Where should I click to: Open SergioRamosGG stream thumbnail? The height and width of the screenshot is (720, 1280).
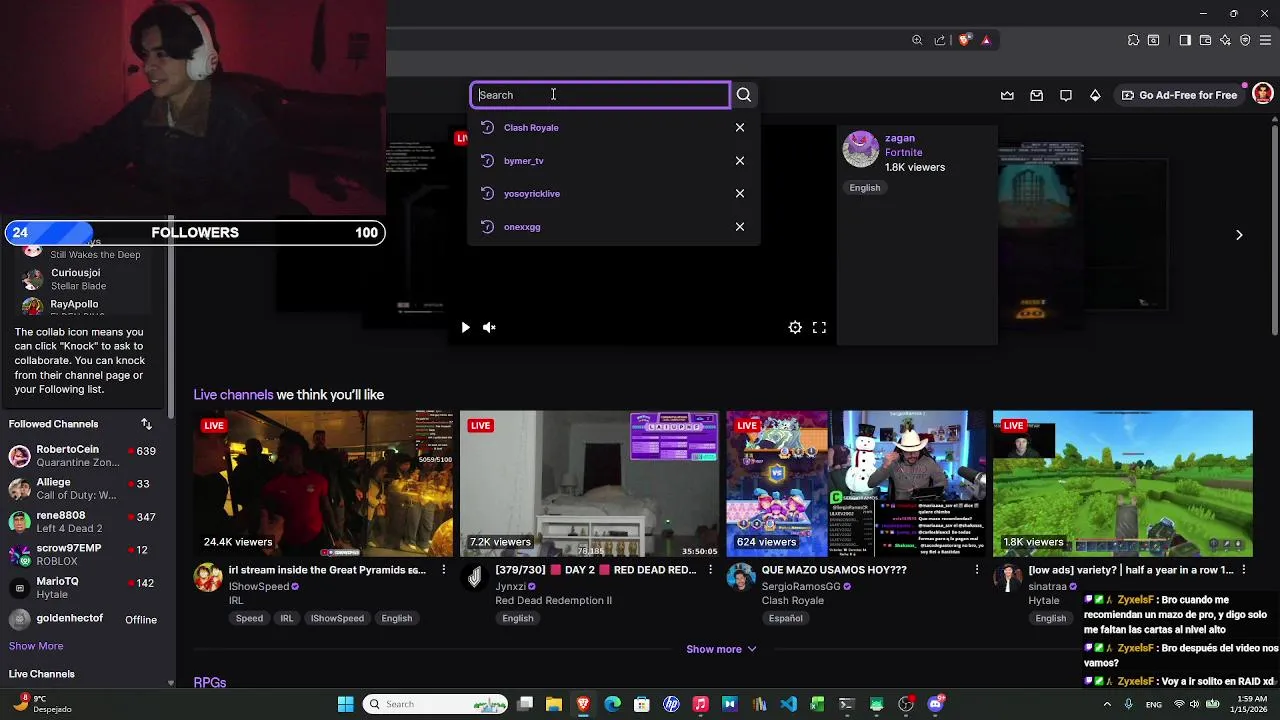click(856, 483)
